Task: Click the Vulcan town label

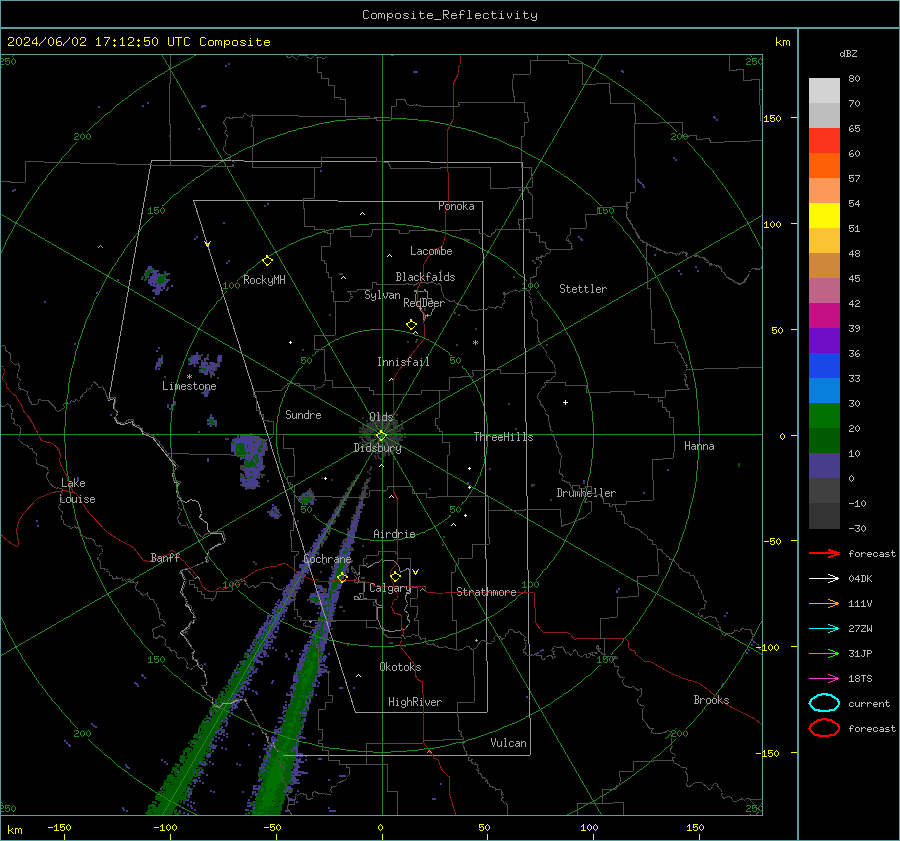Action: coord(509,743)
